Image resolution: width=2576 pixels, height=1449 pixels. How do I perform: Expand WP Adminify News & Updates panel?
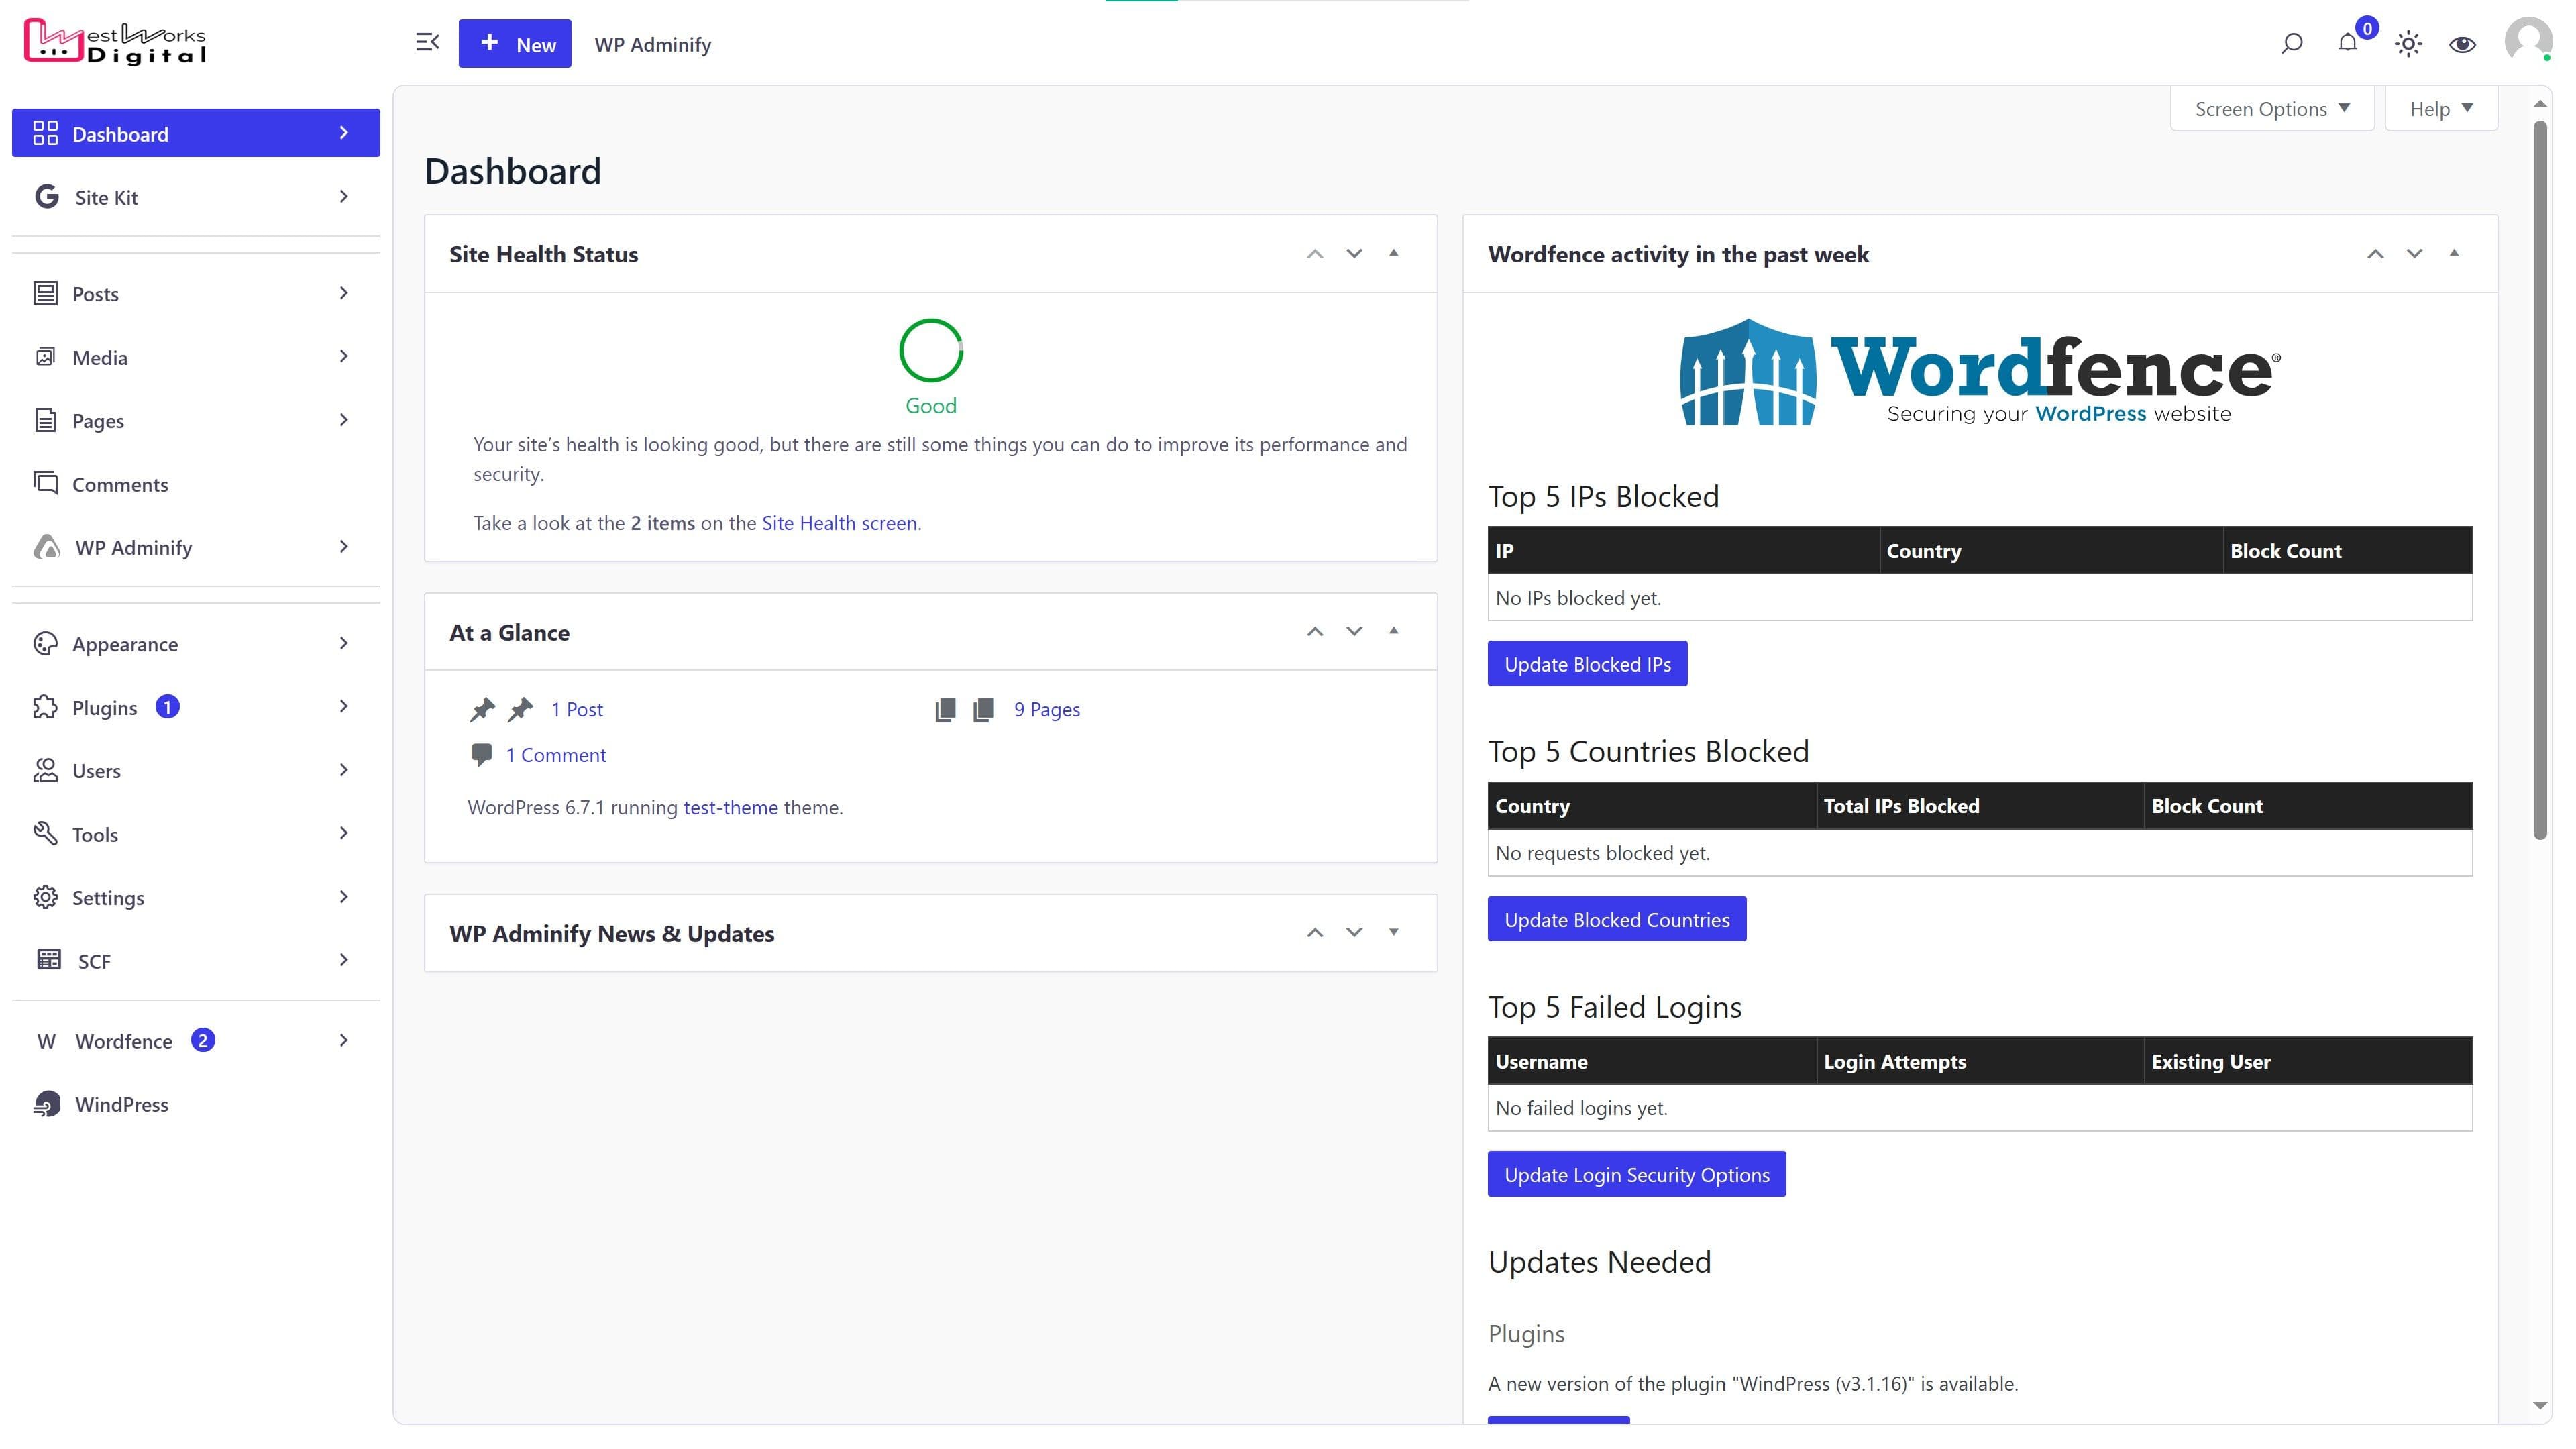[1393, 933]
